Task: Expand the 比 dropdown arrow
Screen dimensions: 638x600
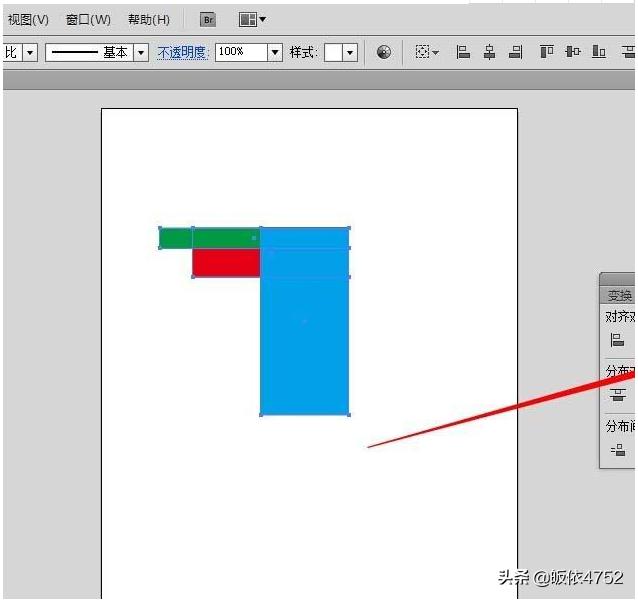Action: (30, 52)
